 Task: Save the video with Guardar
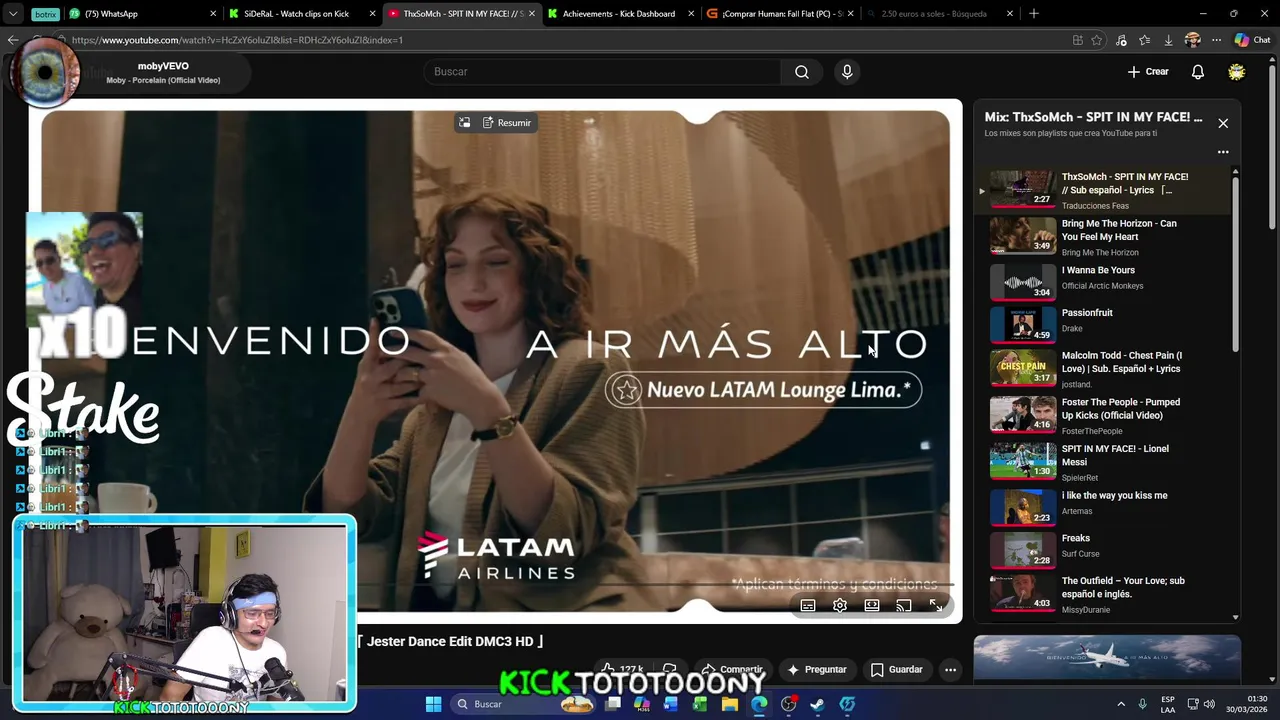pyautogui.click(x=896, y=669)
